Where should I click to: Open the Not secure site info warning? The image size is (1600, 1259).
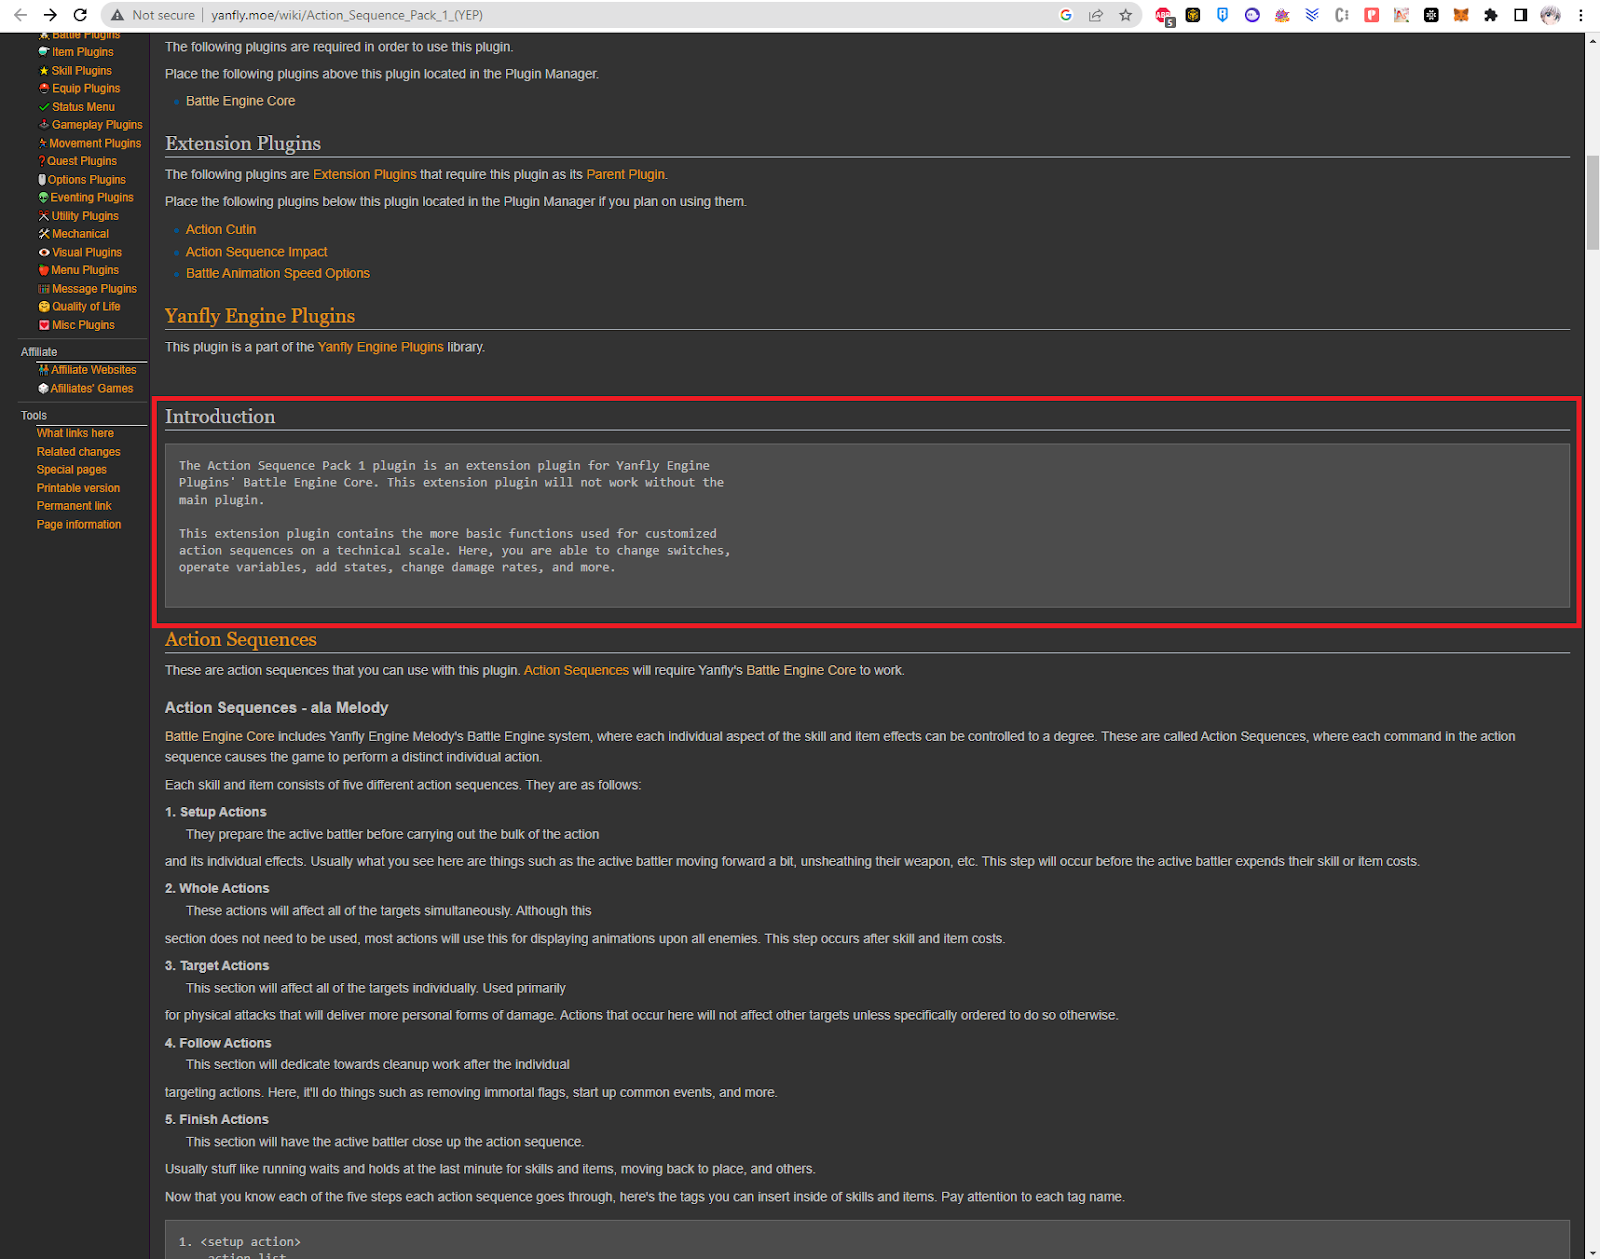tap(153, 15)
